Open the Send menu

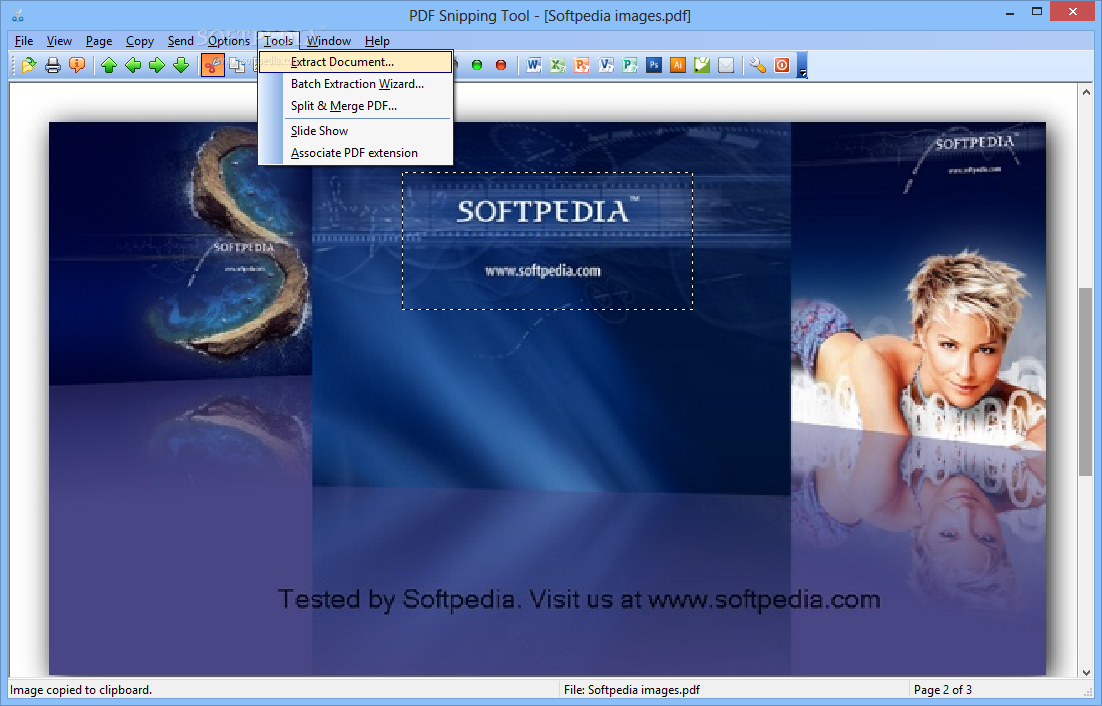pos(181,41)
